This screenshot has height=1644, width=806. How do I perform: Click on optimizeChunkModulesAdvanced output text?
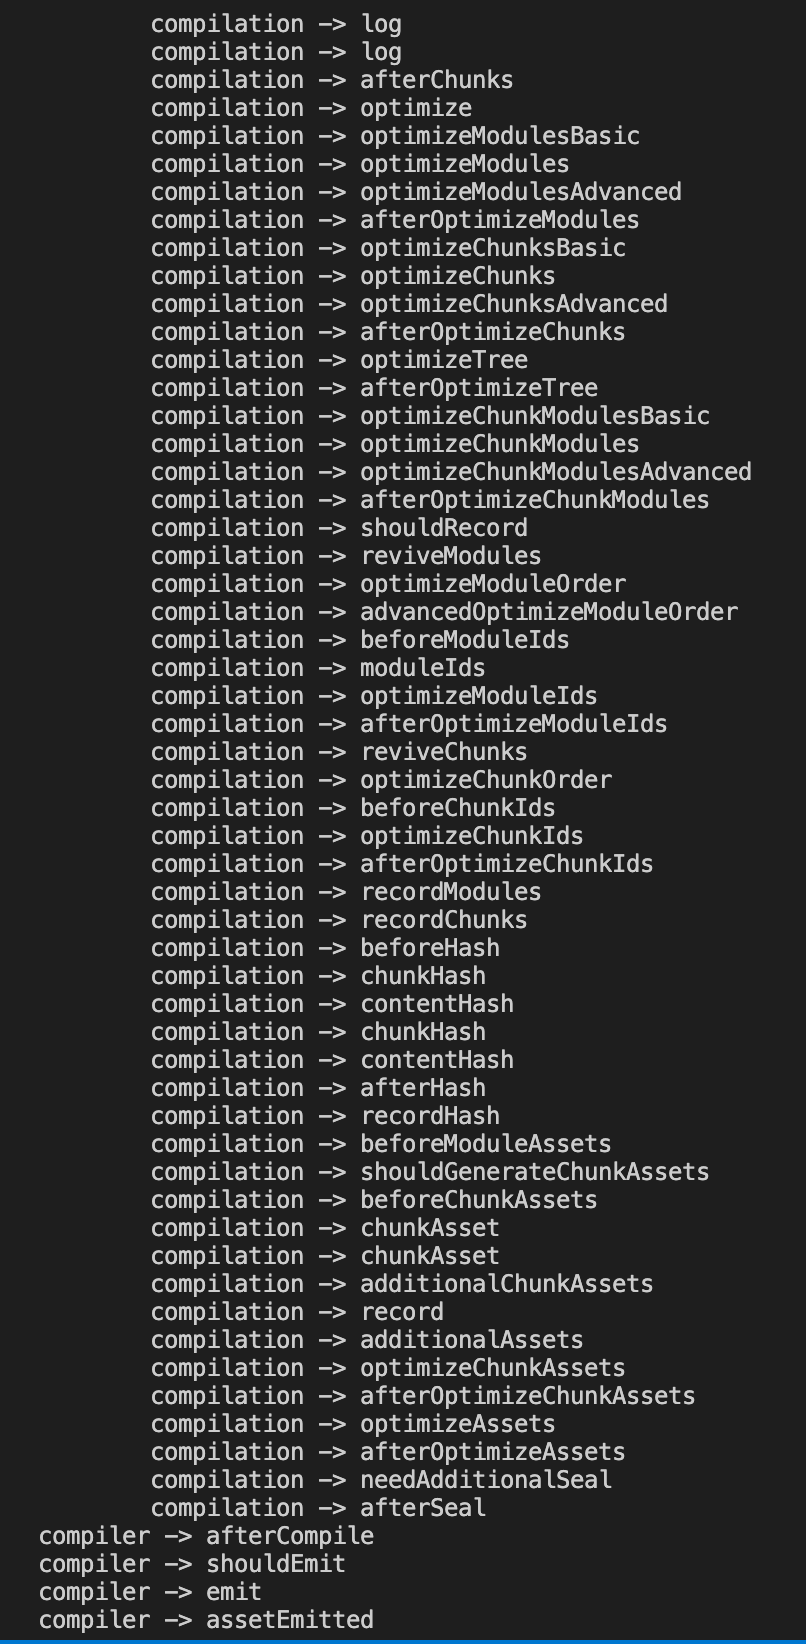pos(555,472)
